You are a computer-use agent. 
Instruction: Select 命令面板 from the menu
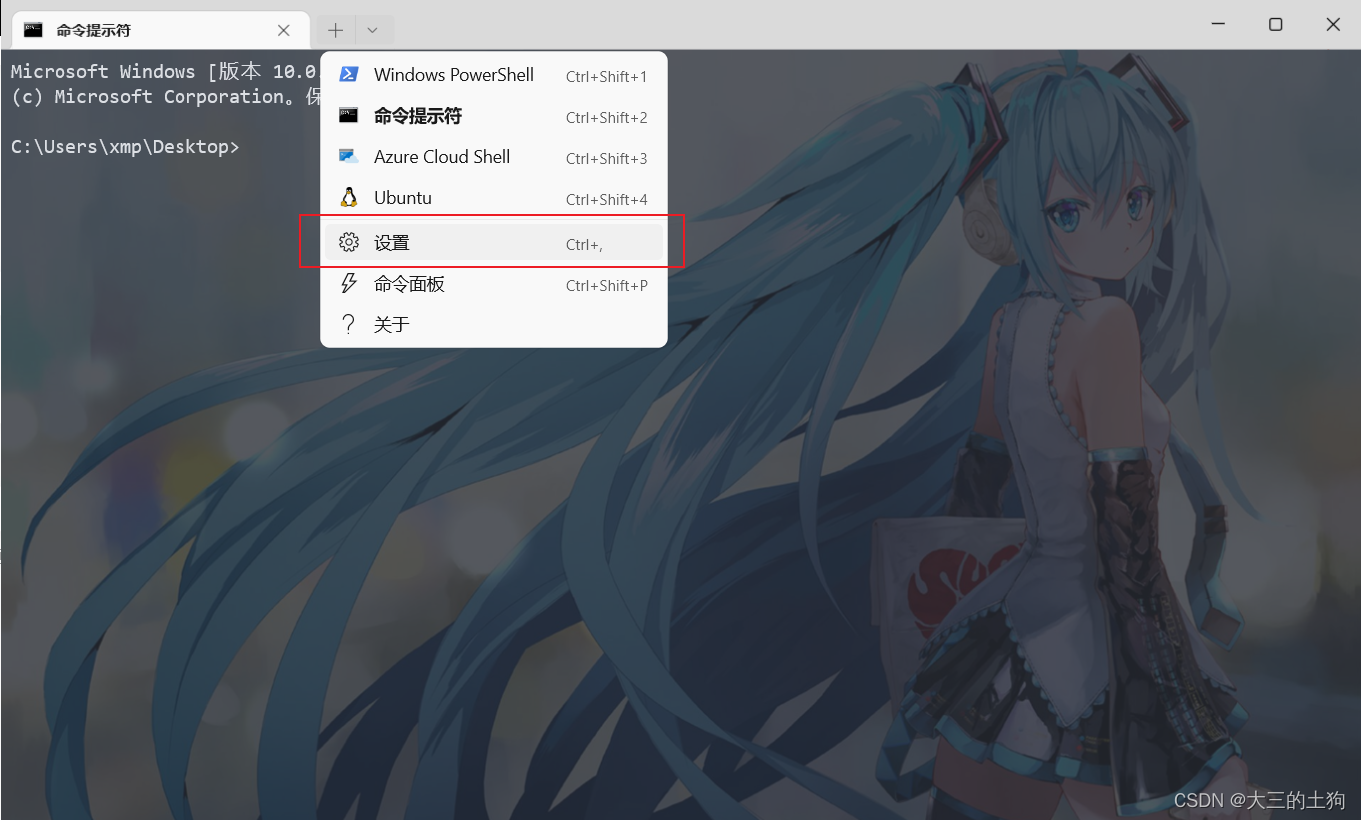coord(411,283)
